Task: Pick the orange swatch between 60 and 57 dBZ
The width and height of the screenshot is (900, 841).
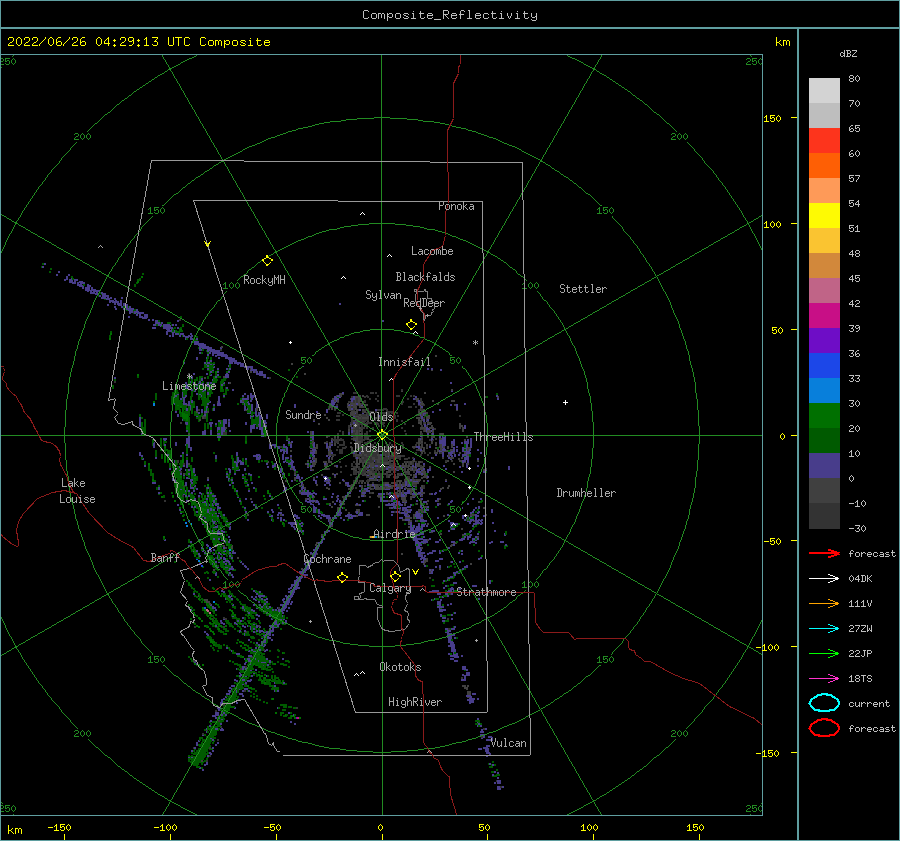Action: click(x=824, y=165)
